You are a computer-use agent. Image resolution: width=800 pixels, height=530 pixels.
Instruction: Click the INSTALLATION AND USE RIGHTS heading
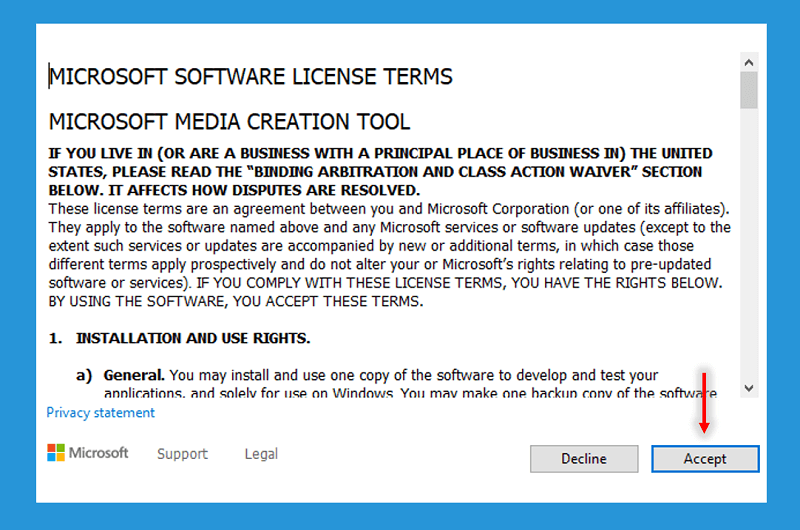click(193, 338)
